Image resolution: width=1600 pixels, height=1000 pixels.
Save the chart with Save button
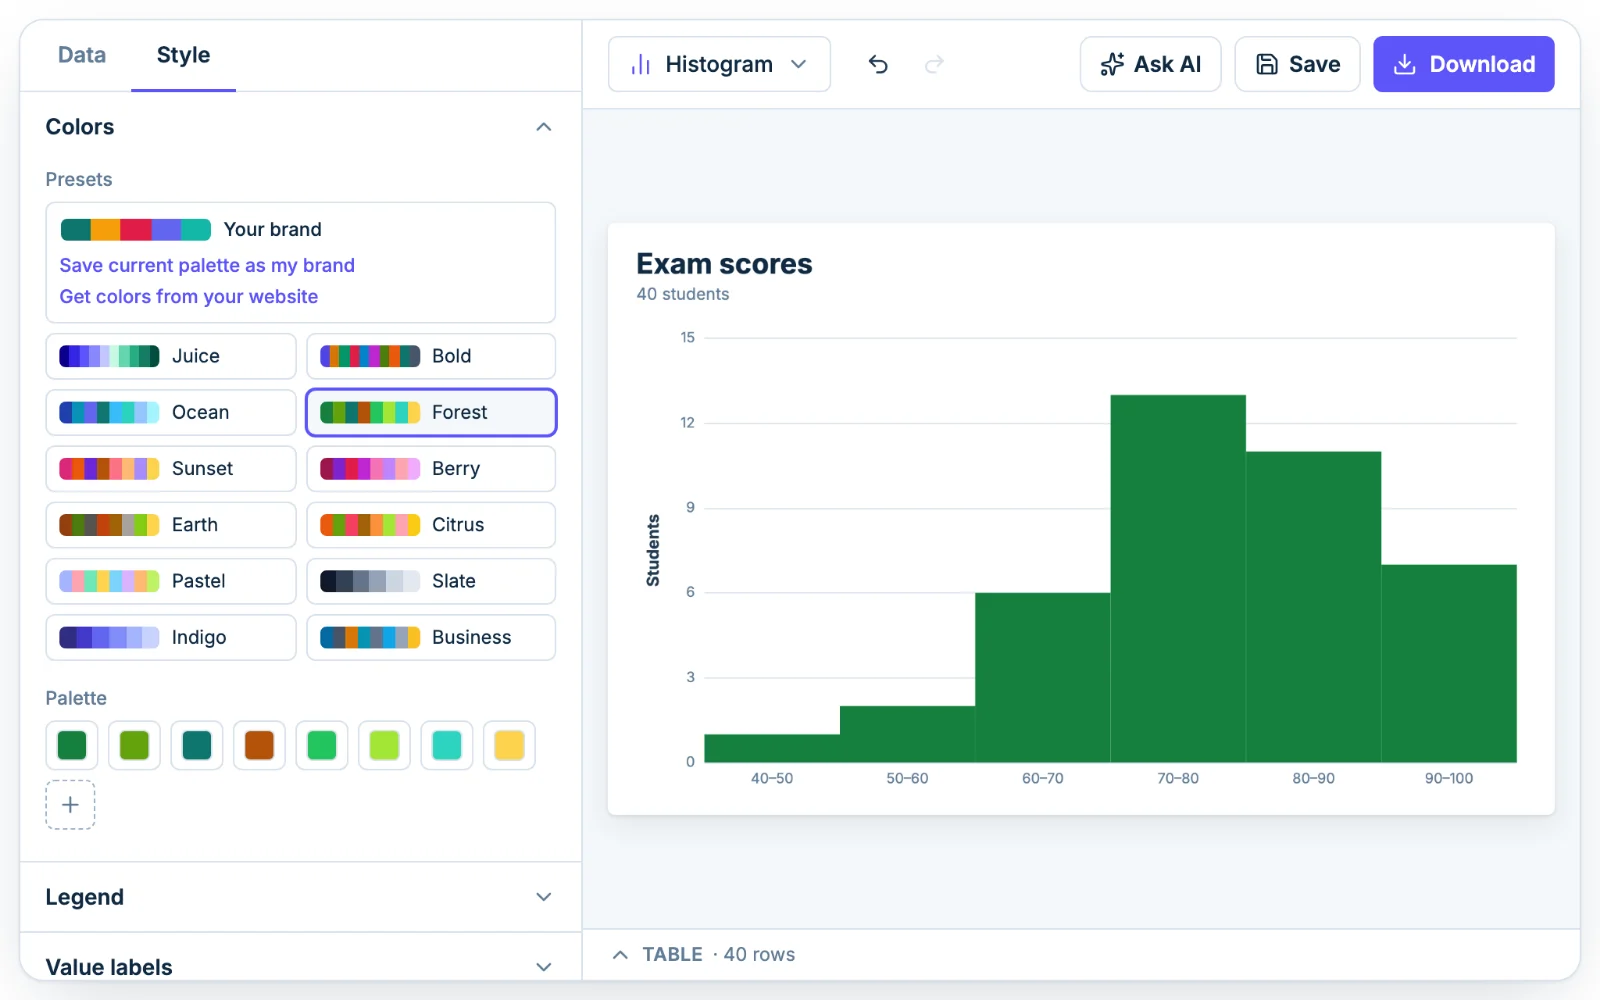point(1297,64)
